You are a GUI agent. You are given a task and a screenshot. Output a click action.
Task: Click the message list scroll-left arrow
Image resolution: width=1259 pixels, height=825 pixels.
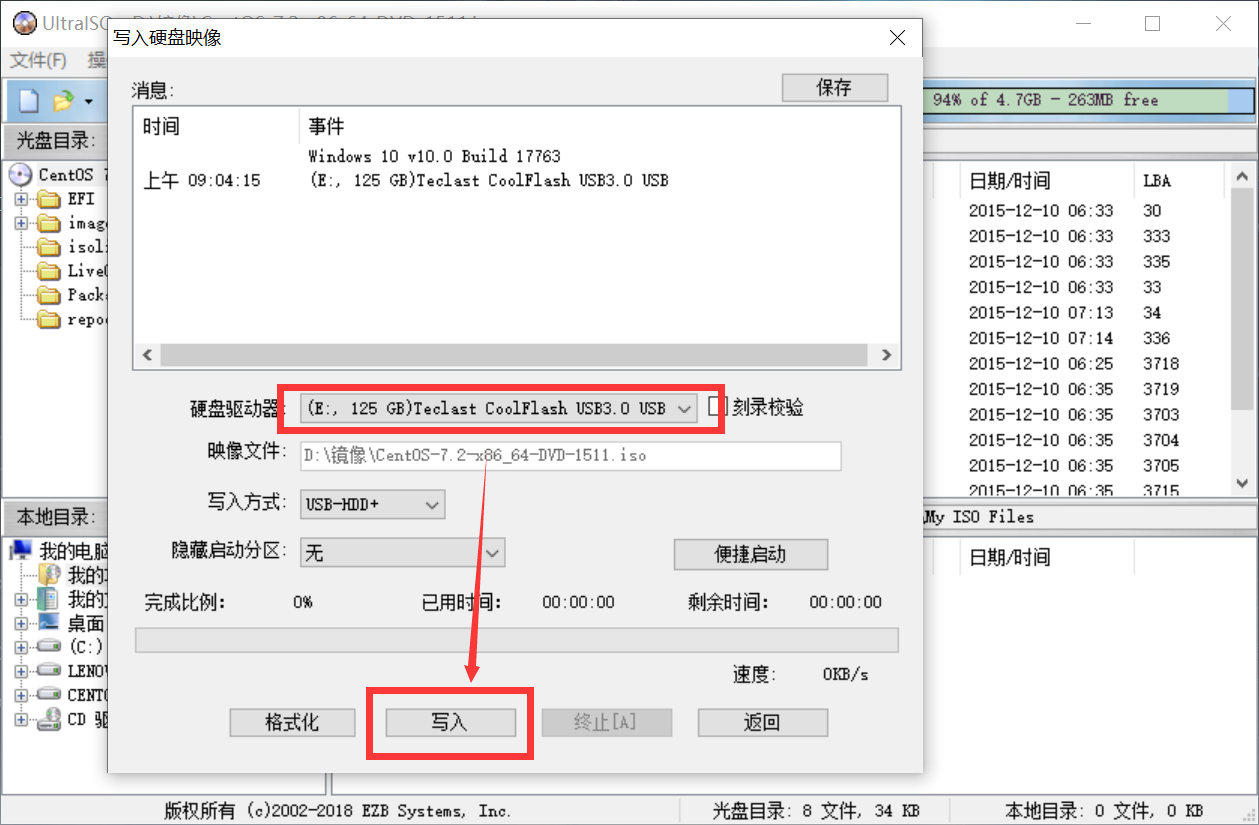click(146, 355)
